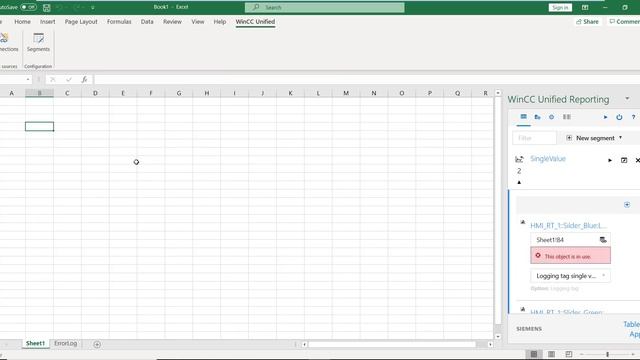640x360 pixels.
Task: Click the Save icon in title bar
Action: pyautogui.click(x=47, y=7)
